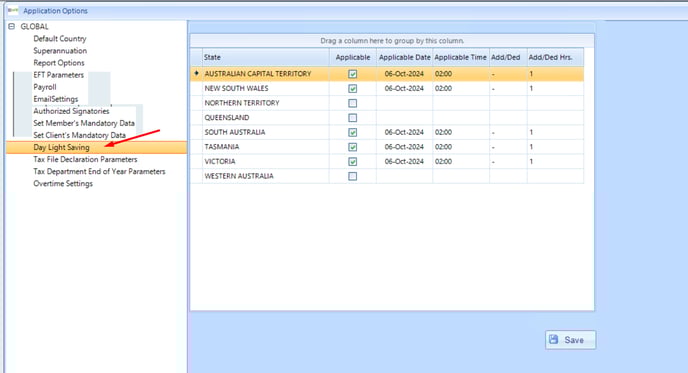Select EmailSettings in the tree
Image resolution: width=688 pixels, height=373 pixels.
click(x=56, y=99)
